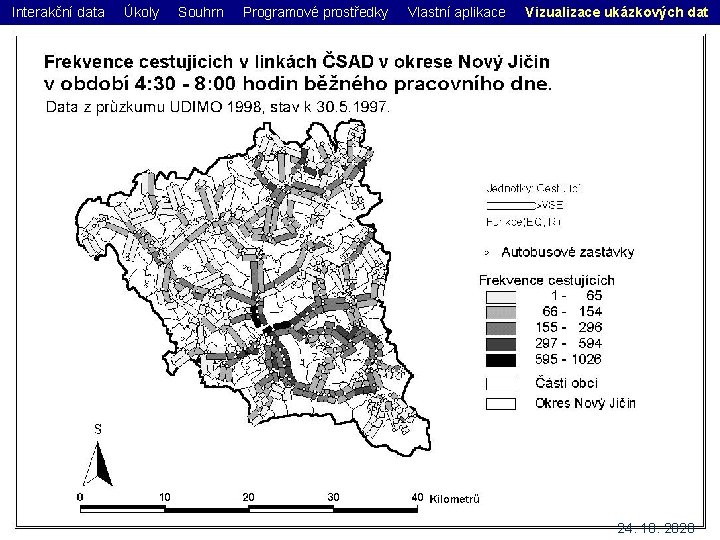Screen dimensions: 720x540
Task: Click the subtitle Data z průzkumu UDIMO 1998
Action: [218, 107]
